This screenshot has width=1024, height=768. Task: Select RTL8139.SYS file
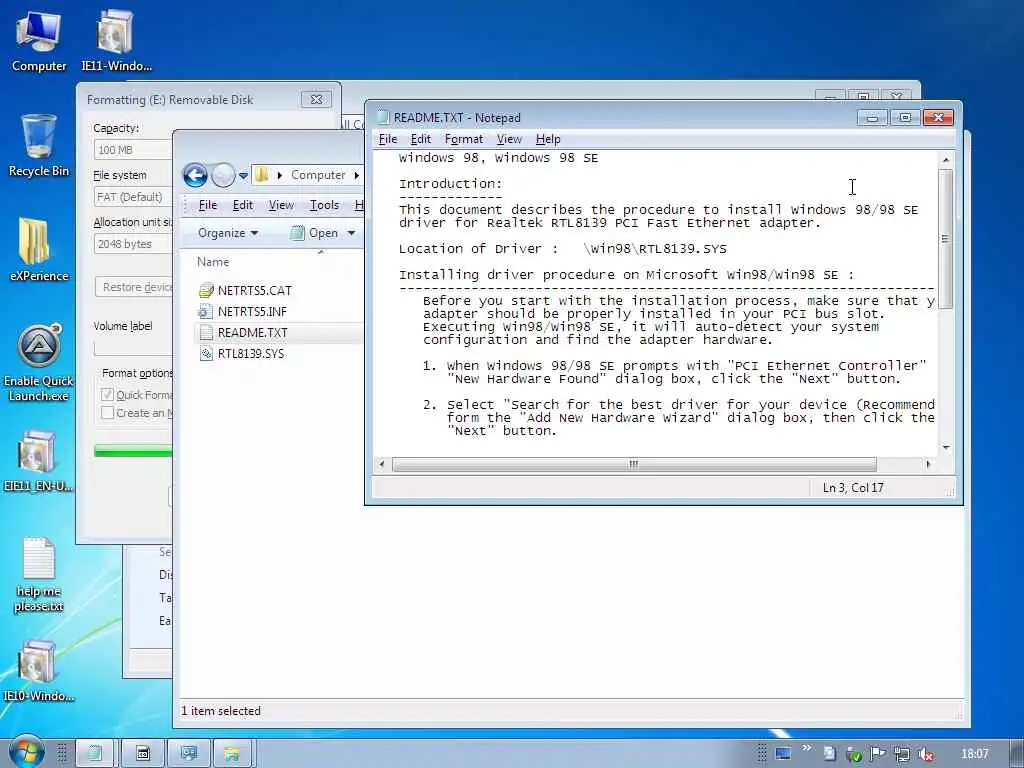tap(251, 353)
